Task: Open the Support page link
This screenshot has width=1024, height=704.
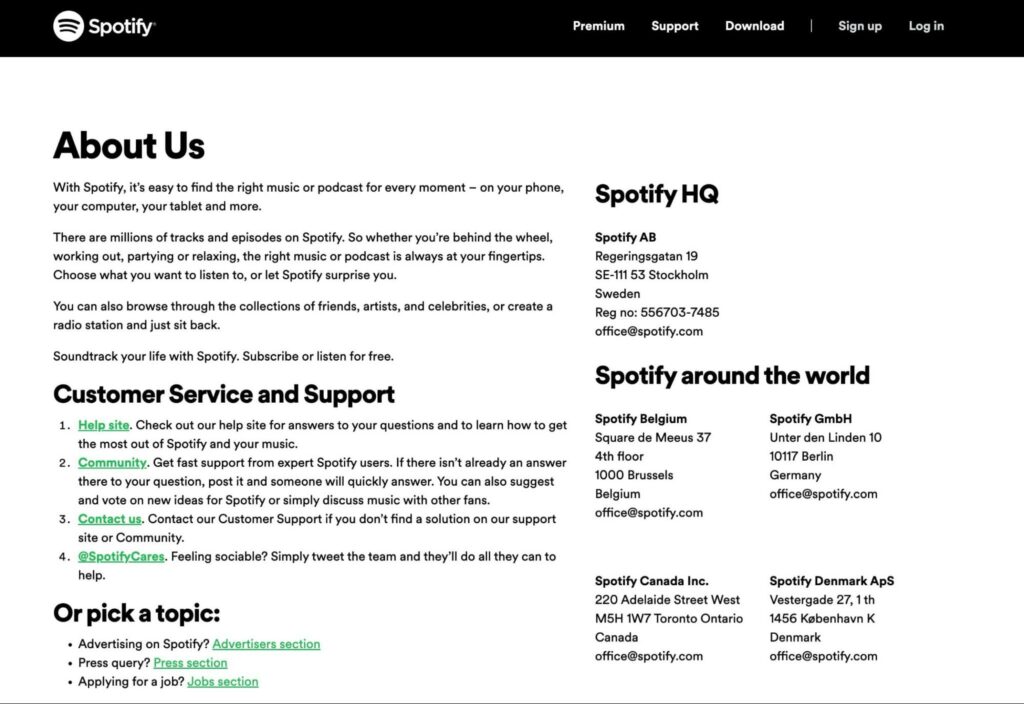Action: coord(675,26)
